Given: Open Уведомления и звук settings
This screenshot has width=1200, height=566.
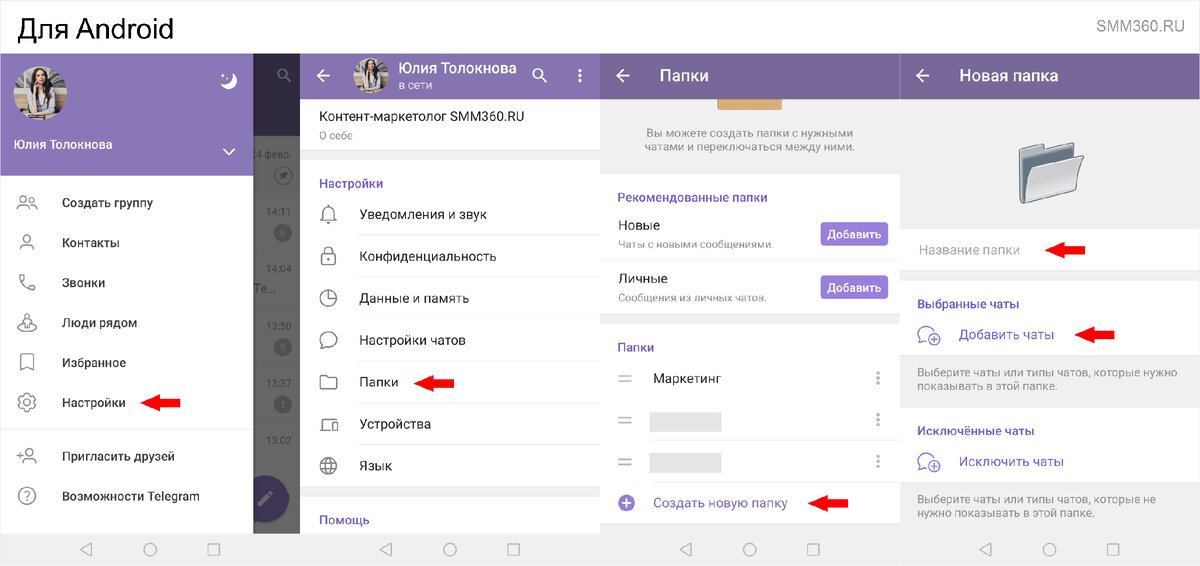Looking at the screenshot, I should click(x=450, y=214).
